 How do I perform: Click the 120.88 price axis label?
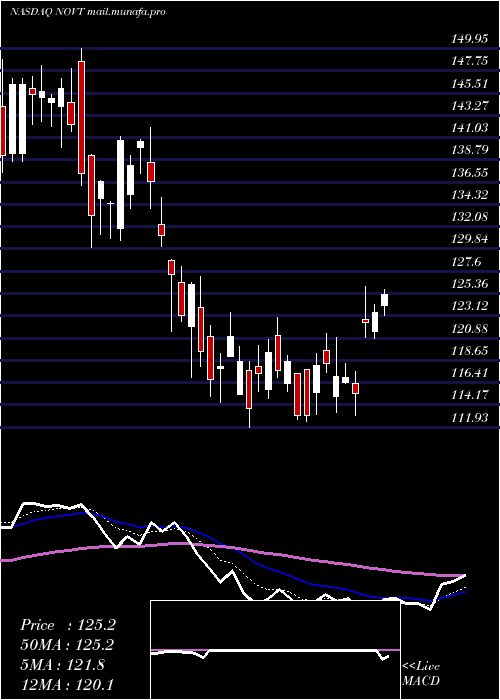tap(470, 328)
